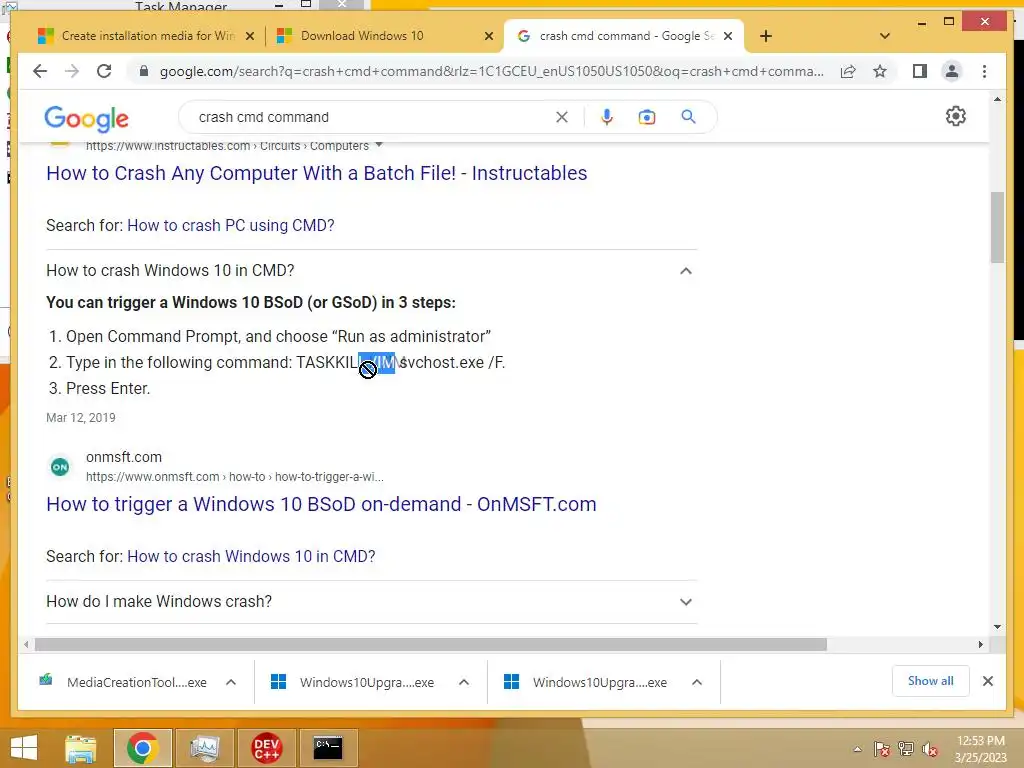
Task: Open the Chrome profile avatar
Action: [x=952, y=71]
